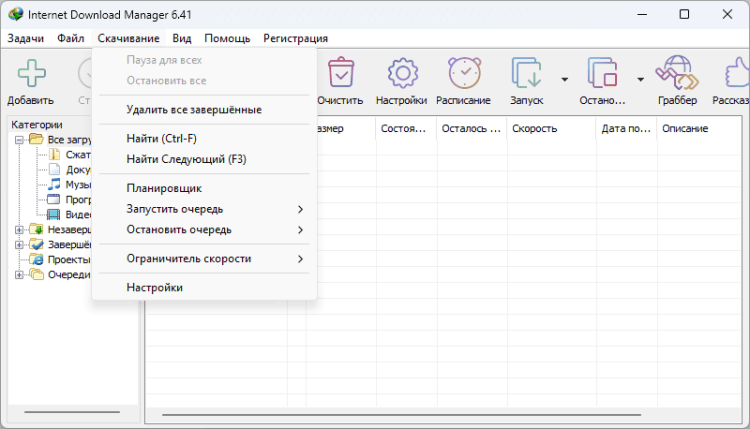This screenshot has width=750, height=429.
Task: Click the IDM app icon in title bar
Action: point(15,14)
